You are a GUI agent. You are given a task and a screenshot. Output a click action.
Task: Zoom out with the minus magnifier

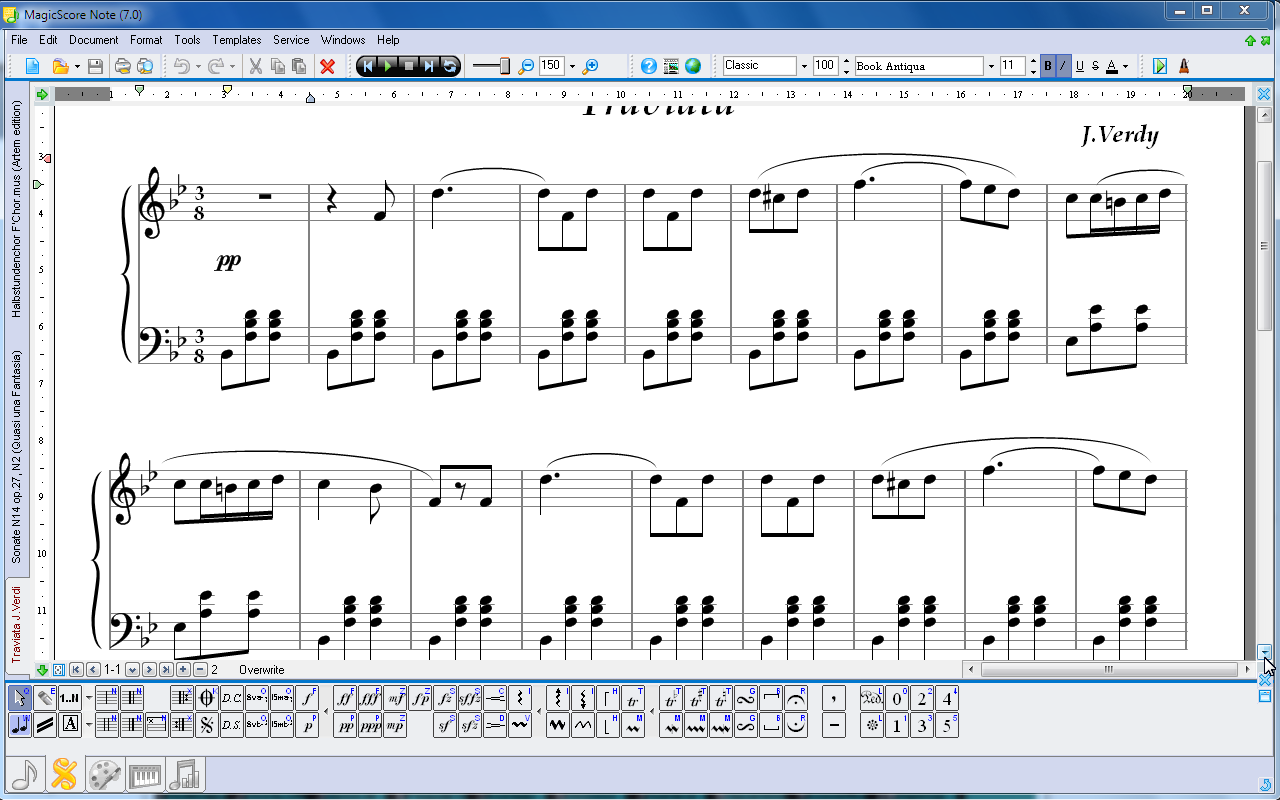pos(526,66)
